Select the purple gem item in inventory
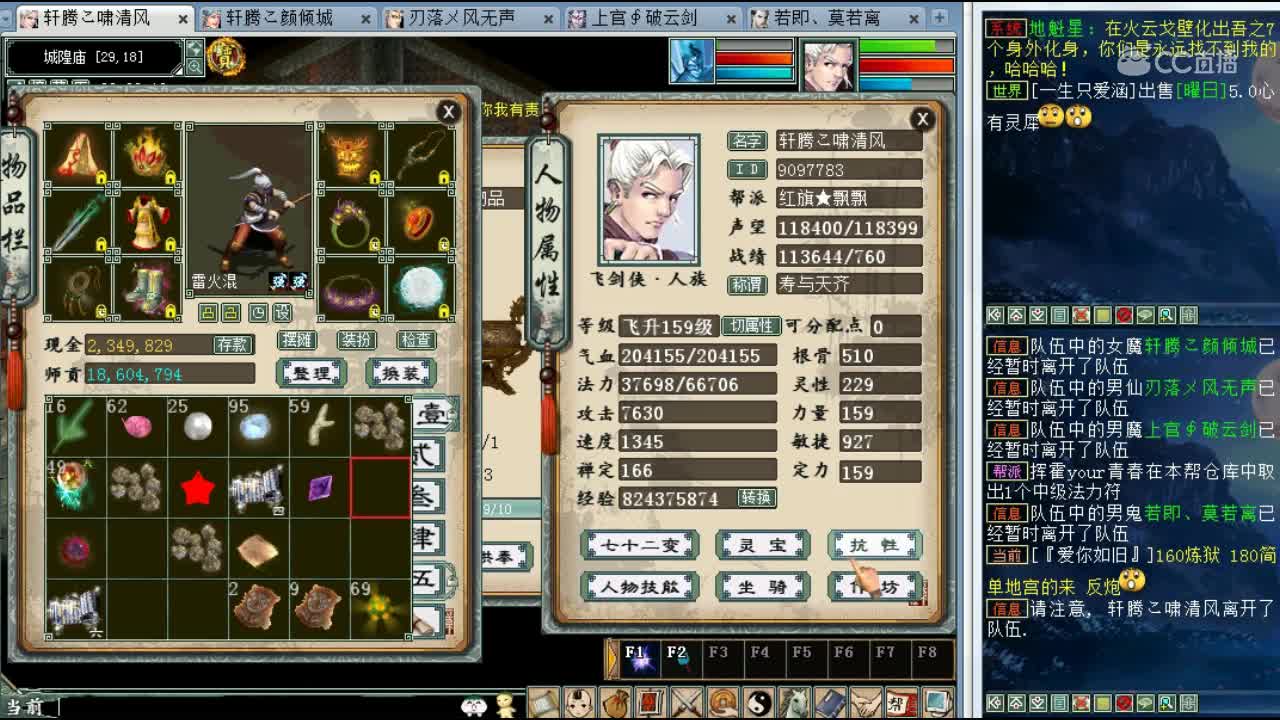Viewport: 1280px width, 720px height. [x=319, y=488]
